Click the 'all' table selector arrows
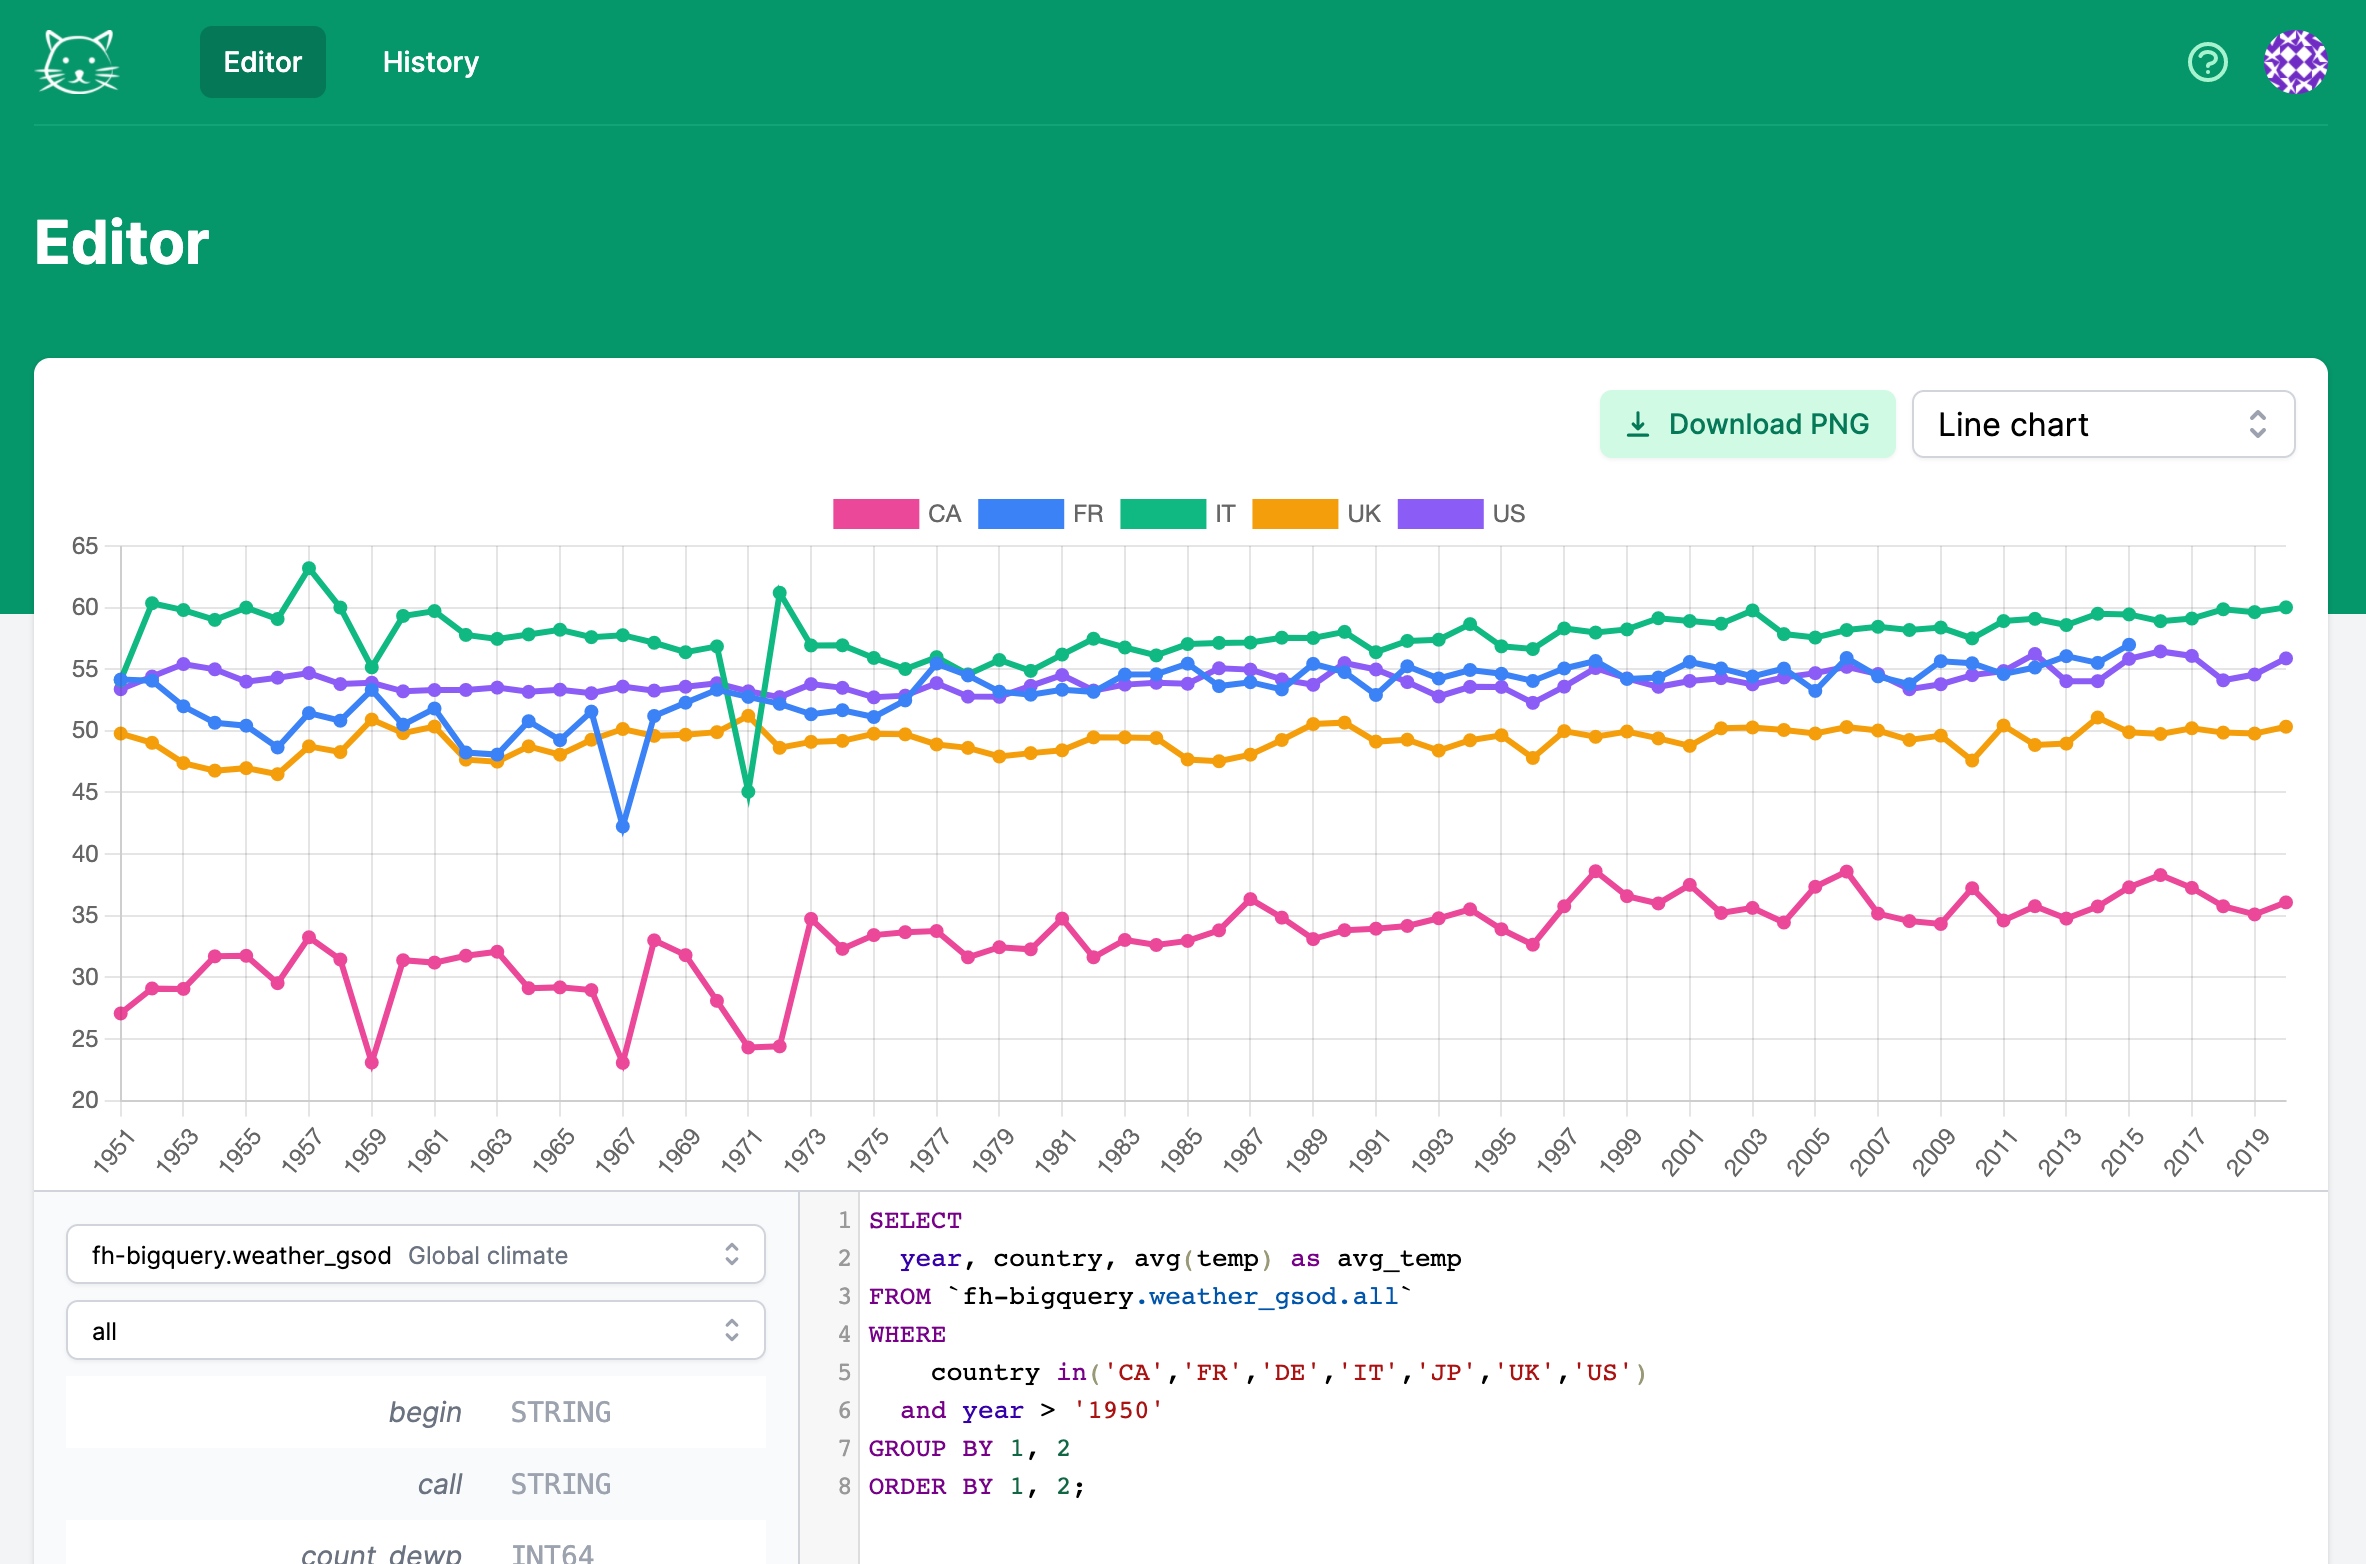Image resolution: width=2366 pixels, height=1564 pixels. [732, 1331]
